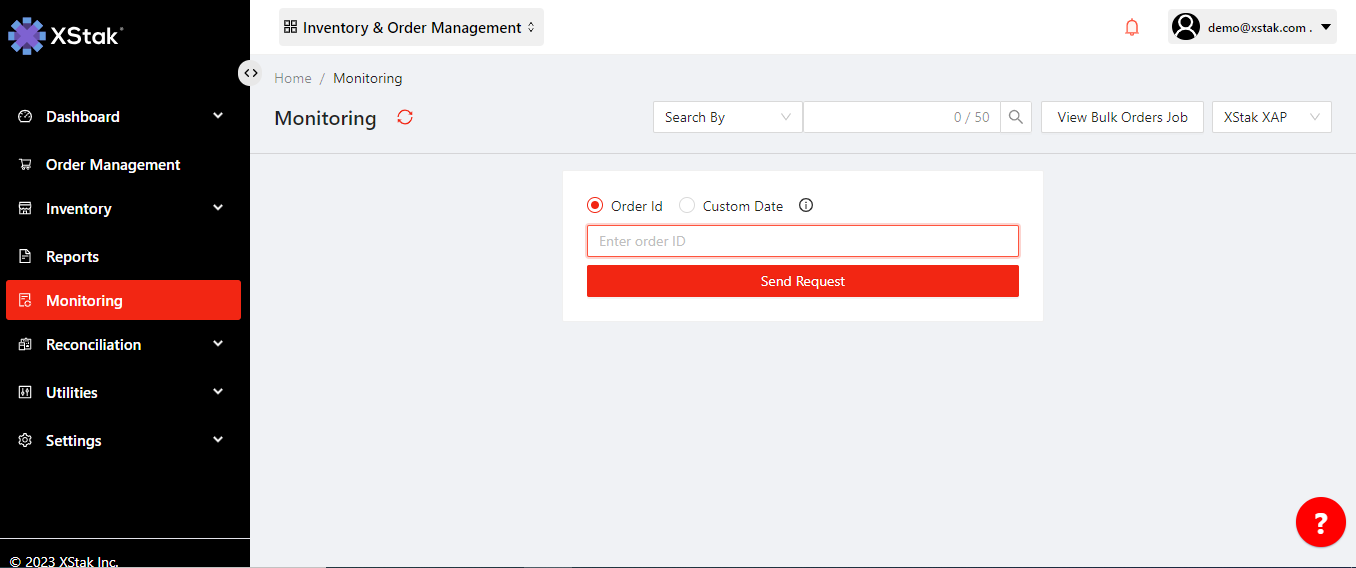Collapse sidebar using the arrows toggle icon

250,73
